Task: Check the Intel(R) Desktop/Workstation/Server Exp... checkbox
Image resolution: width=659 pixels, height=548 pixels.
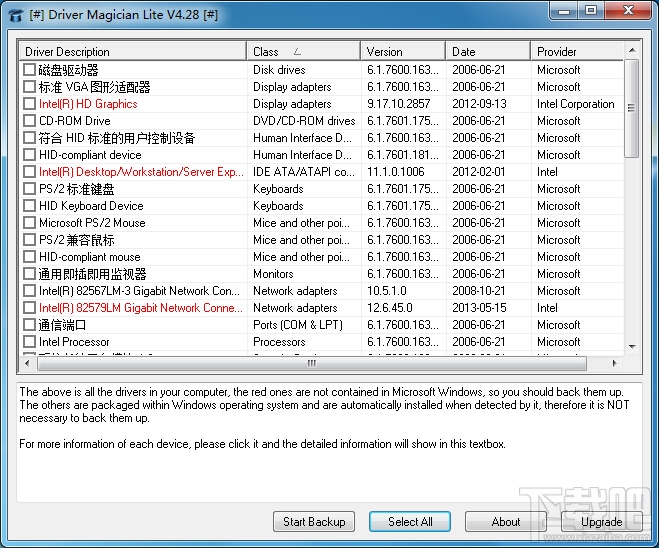Action: pos(29,172)
